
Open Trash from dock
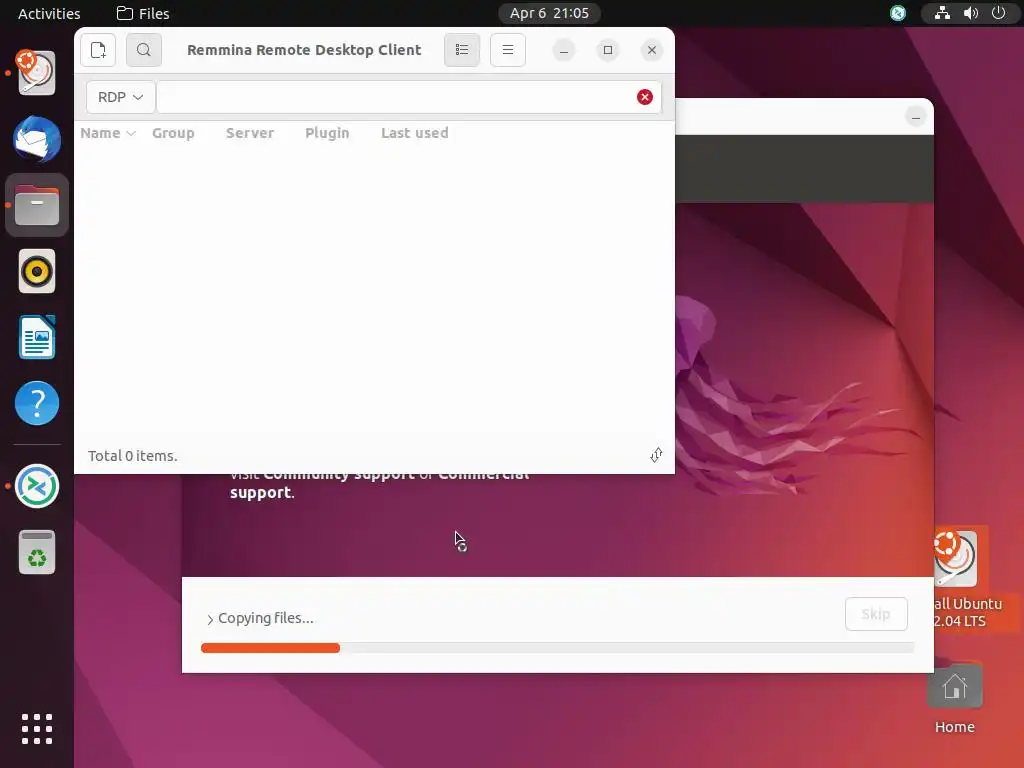click(37, 552)
